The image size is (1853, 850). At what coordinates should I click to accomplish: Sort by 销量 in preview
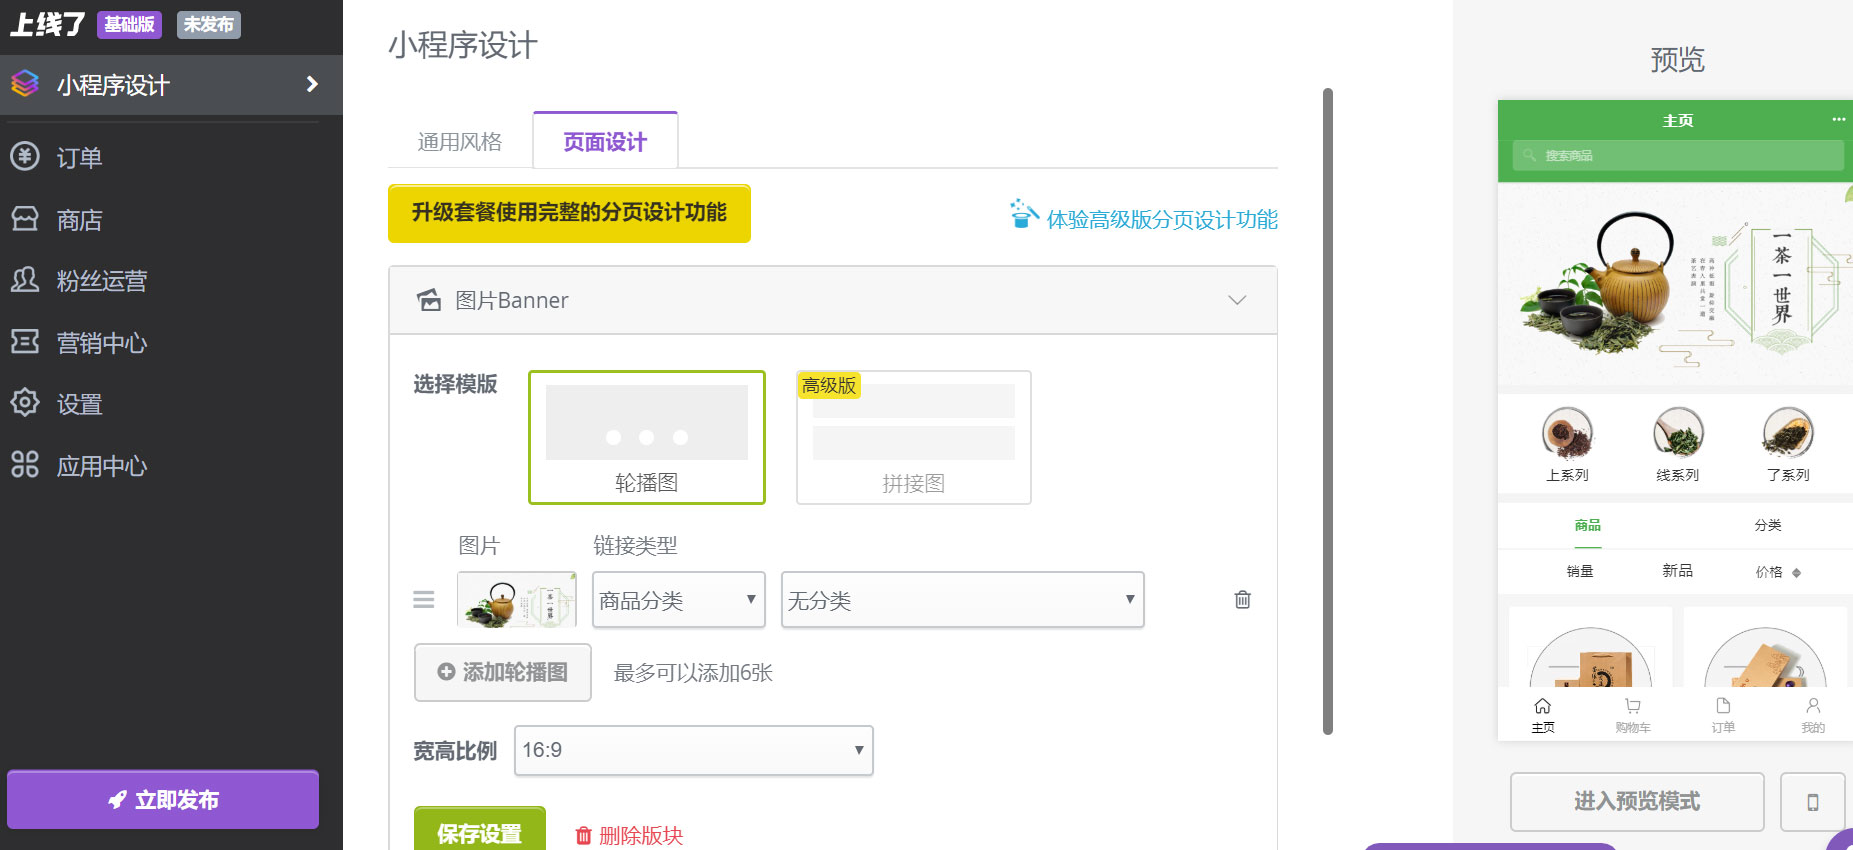tap(1580, 571)
